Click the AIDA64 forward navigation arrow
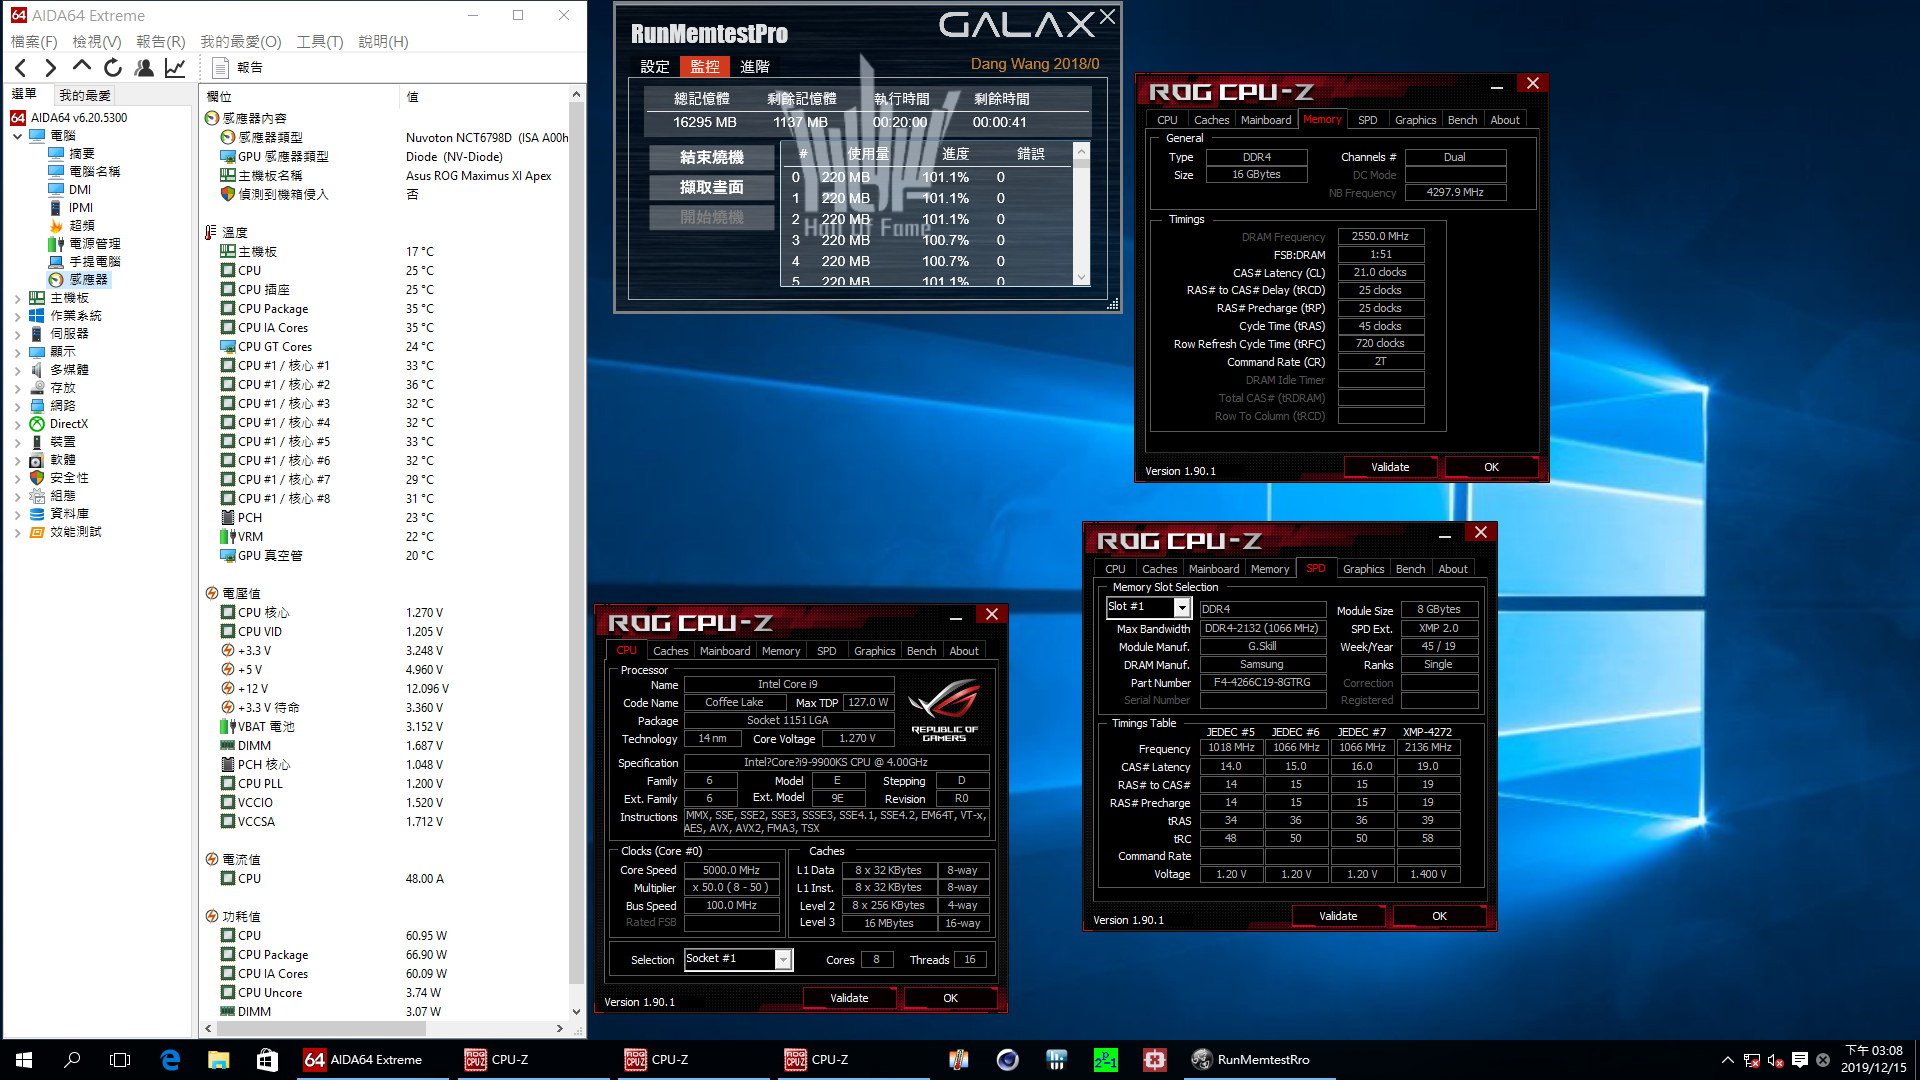 click(x=50, y=68)
